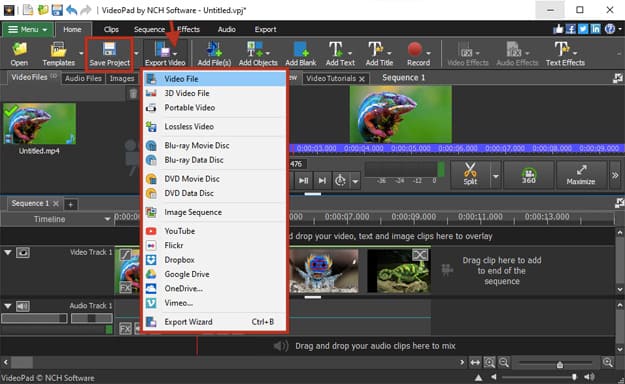Toggle the FX button on Audio Track 1

pos(125,329)
